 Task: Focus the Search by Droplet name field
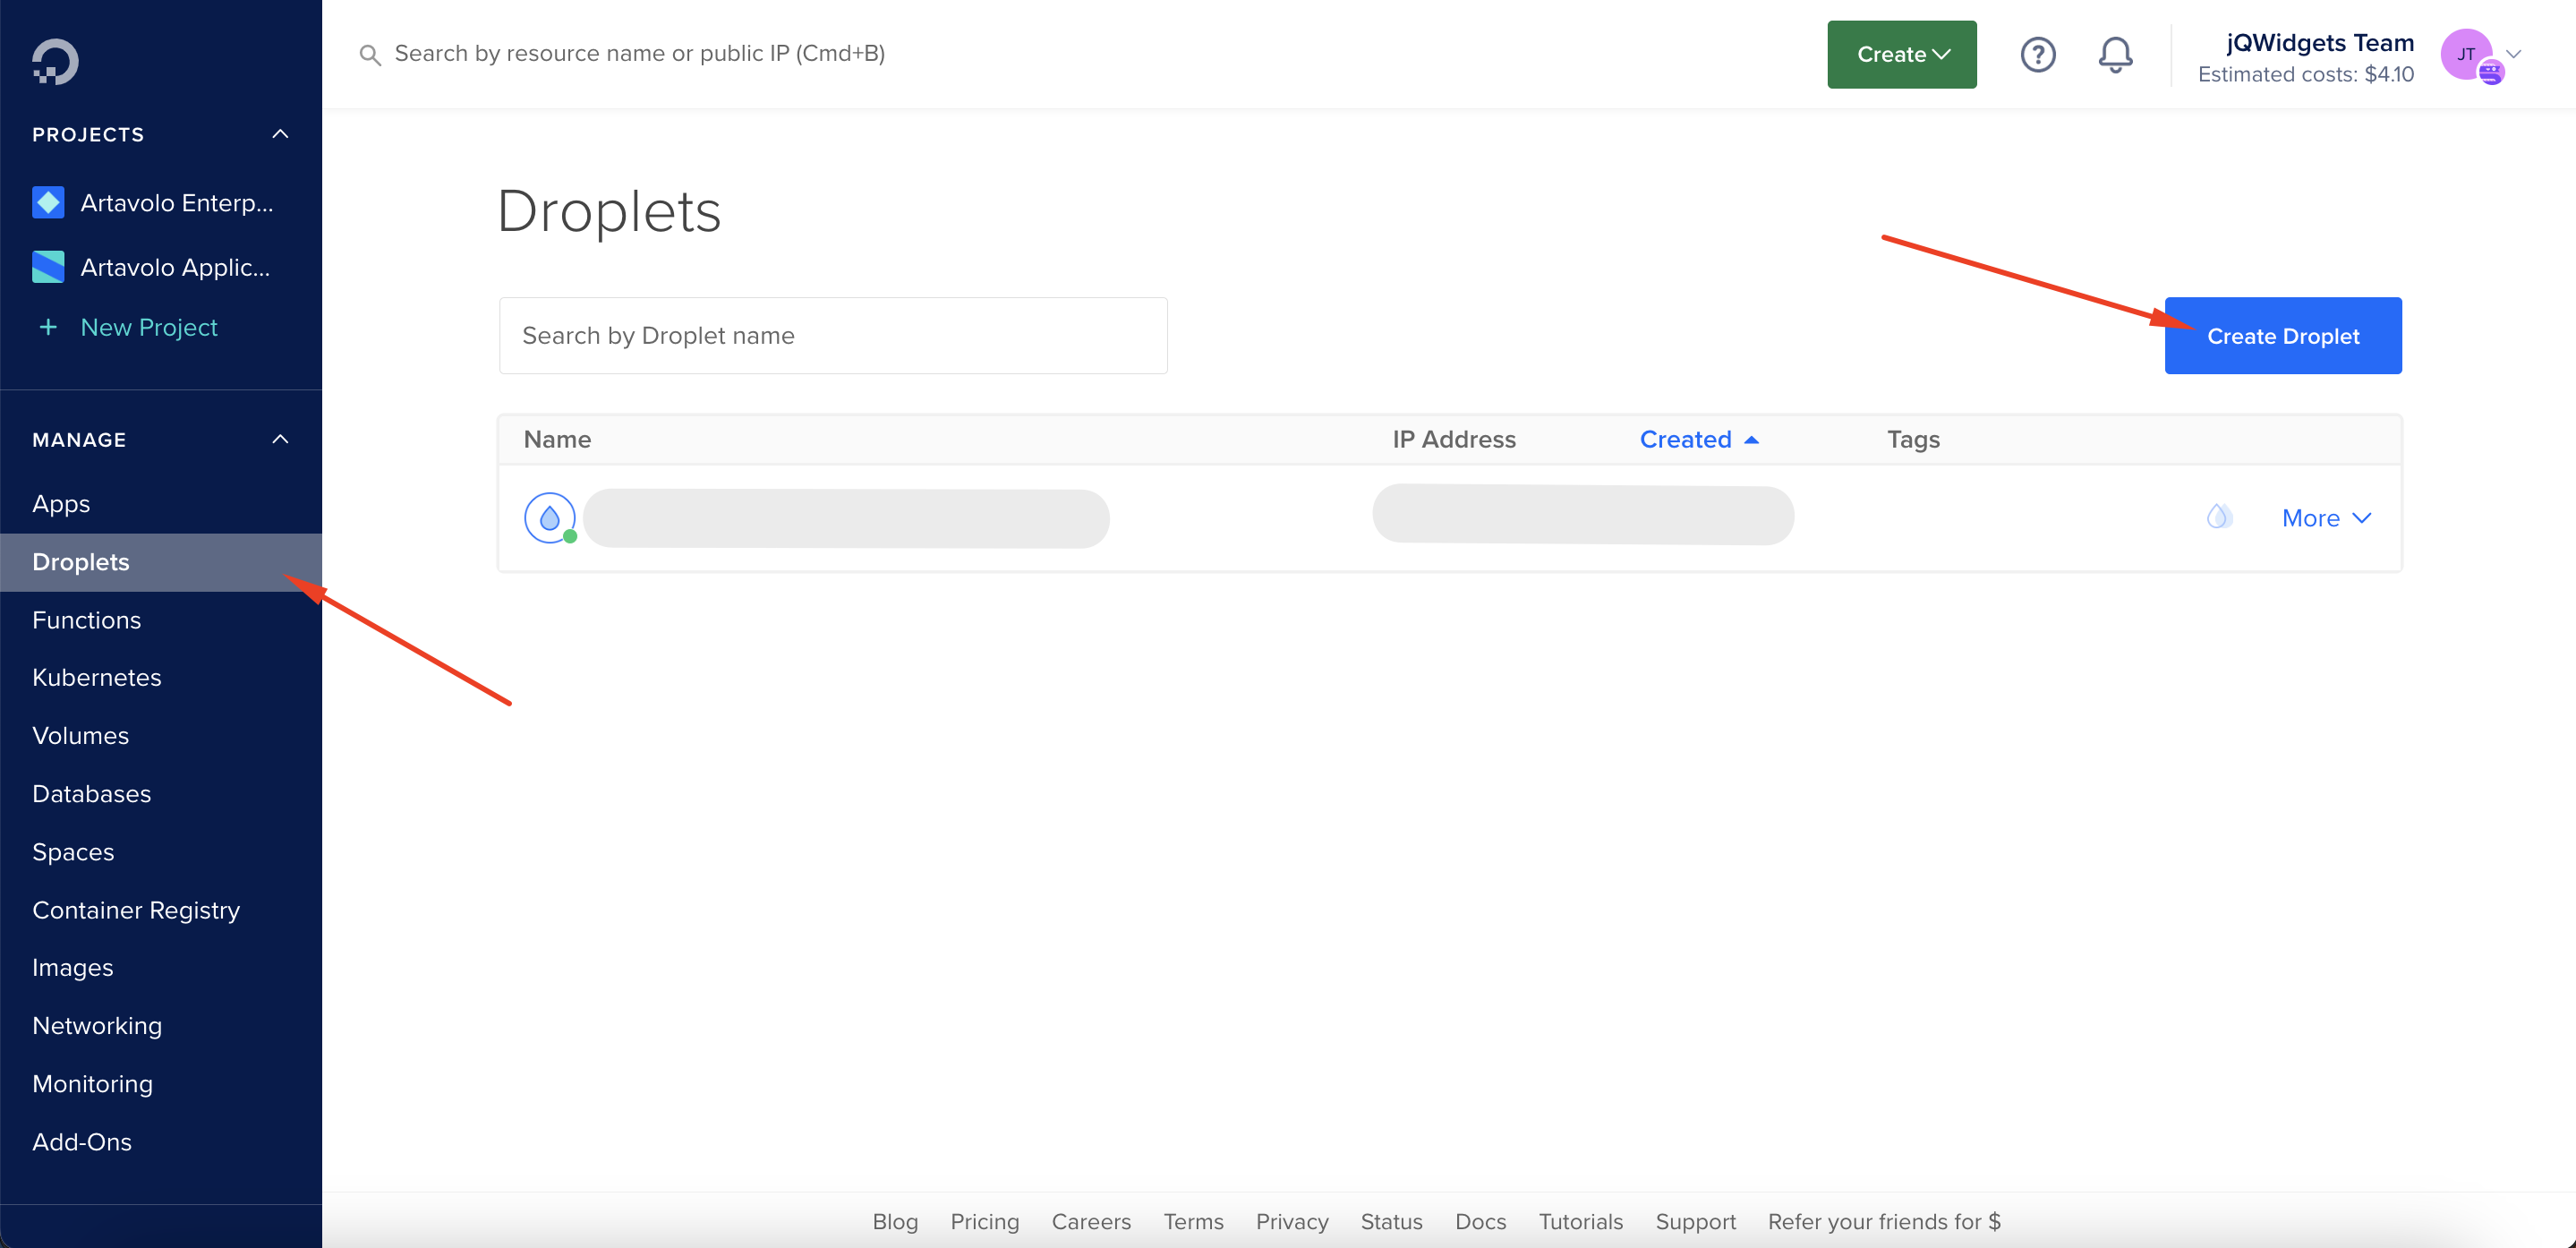click(833, 336)
